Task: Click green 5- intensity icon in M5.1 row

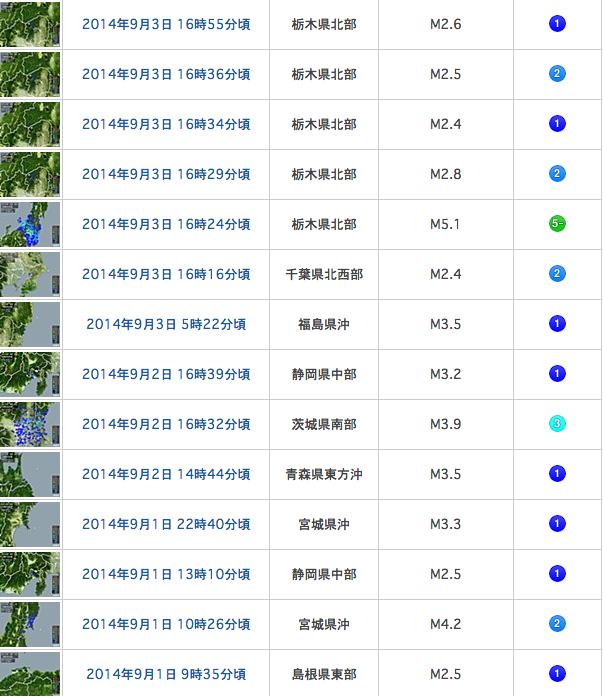Action: pos(557,223)
